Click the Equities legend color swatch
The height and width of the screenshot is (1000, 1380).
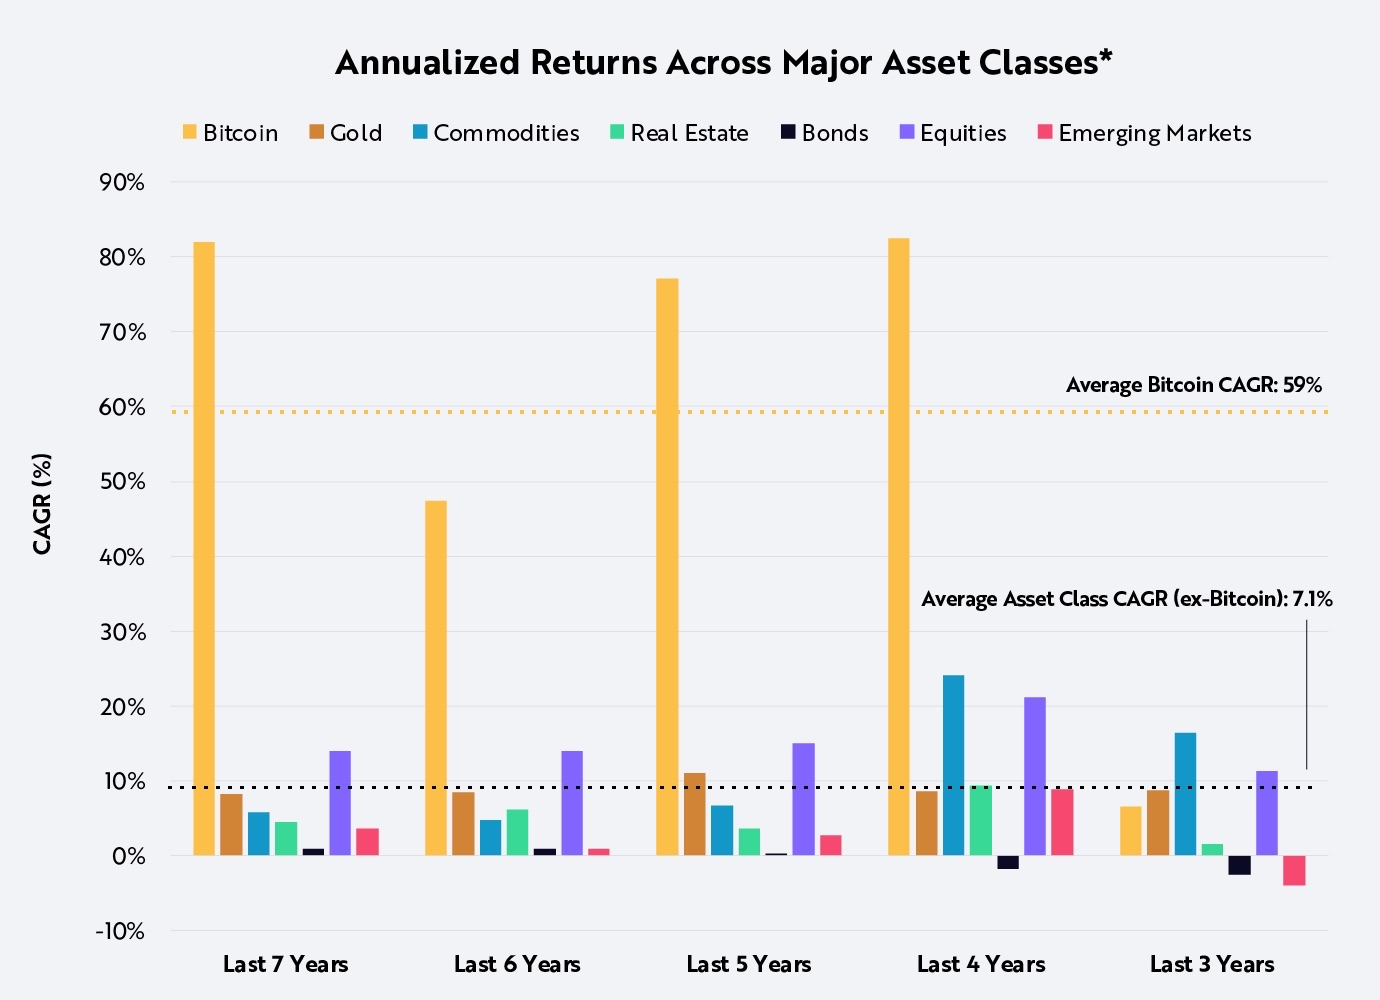[x=907, y=133]
